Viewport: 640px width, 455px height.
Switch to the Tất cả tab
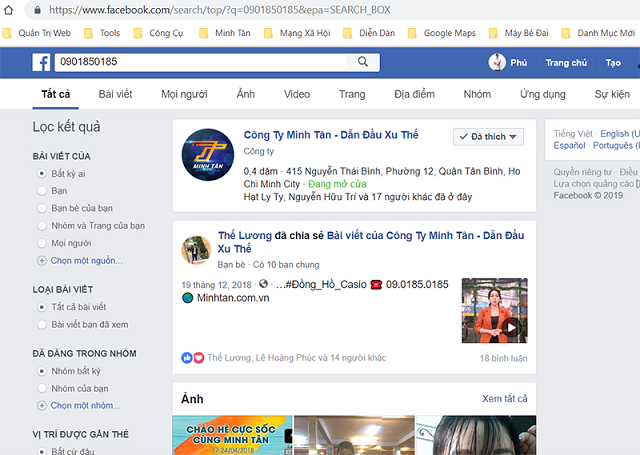(x=56, y=94)
